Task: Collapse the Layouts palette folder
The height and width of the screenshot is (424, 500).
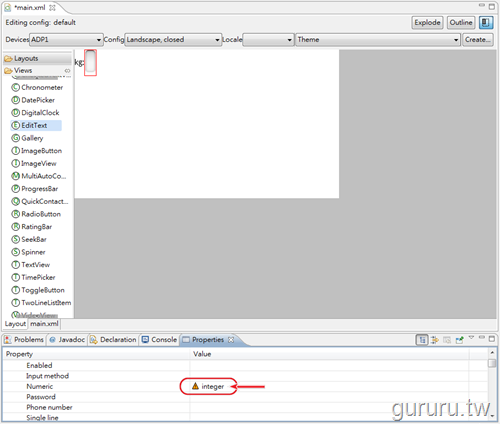Action: pyautogui.click(x=37, y=58)
